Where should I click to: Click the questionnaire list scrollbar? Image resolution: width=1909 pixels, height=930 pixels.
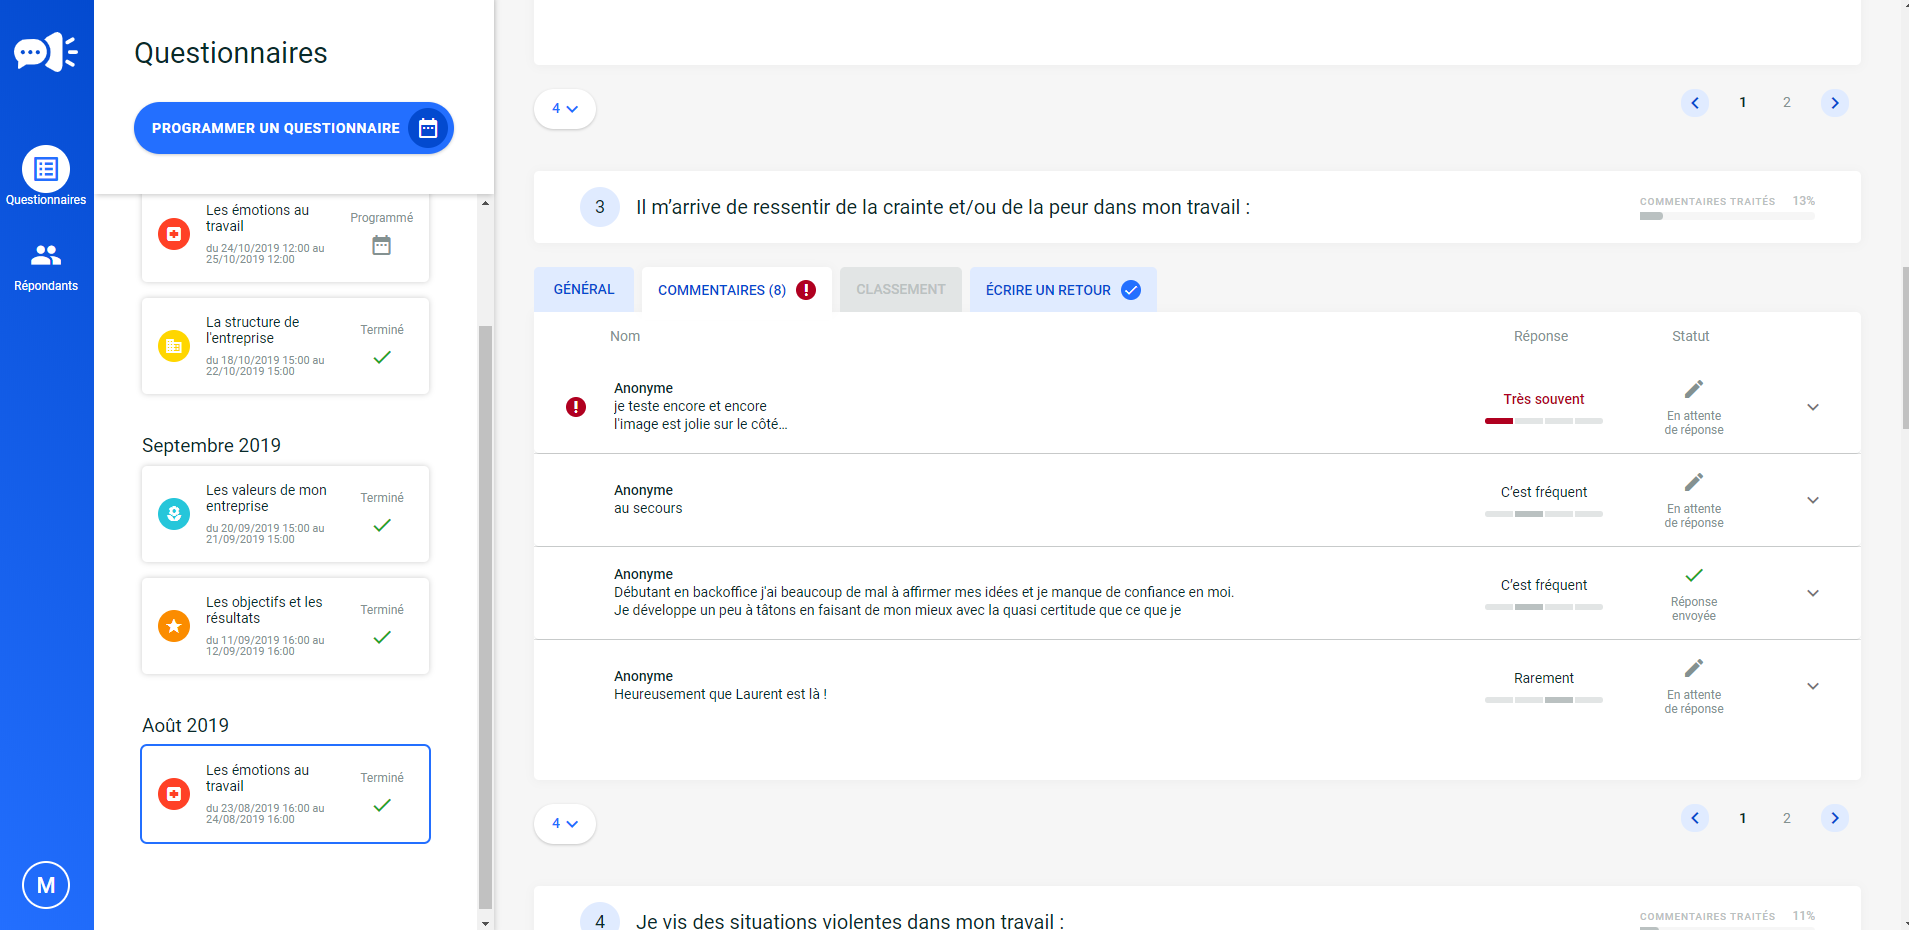tap(485, 615)
